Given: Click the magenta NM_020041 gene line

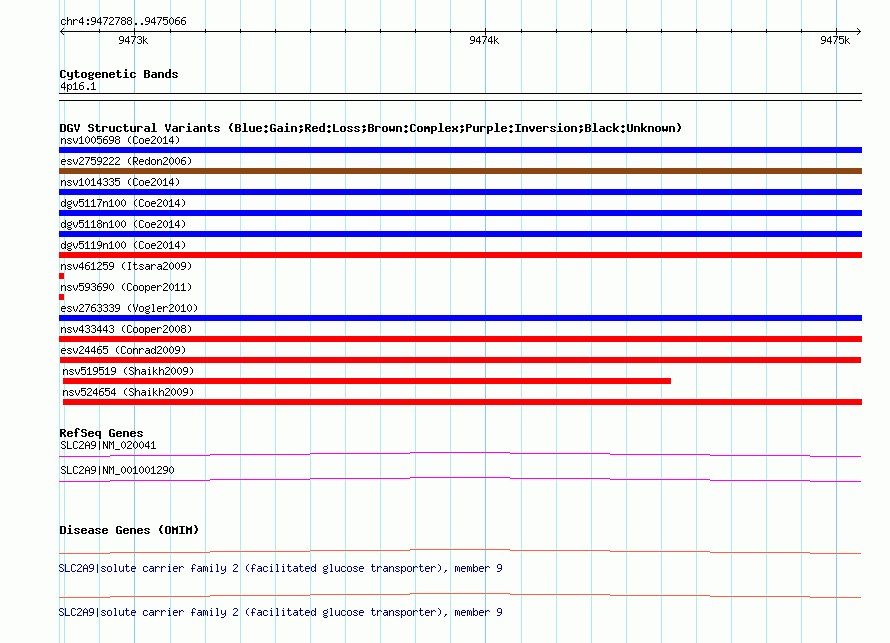Looking at the screenshot, I should click(x=460, y=454).
